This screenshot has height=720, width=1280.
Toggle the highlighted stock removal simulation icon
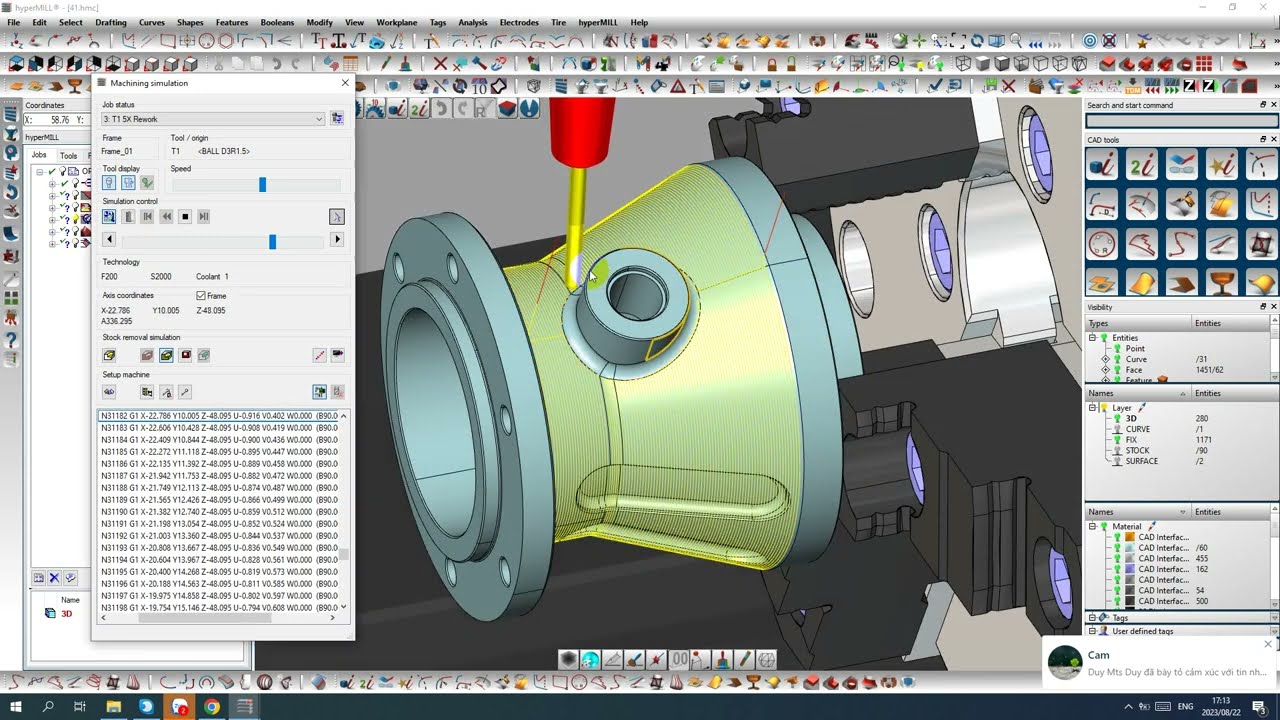166,355
